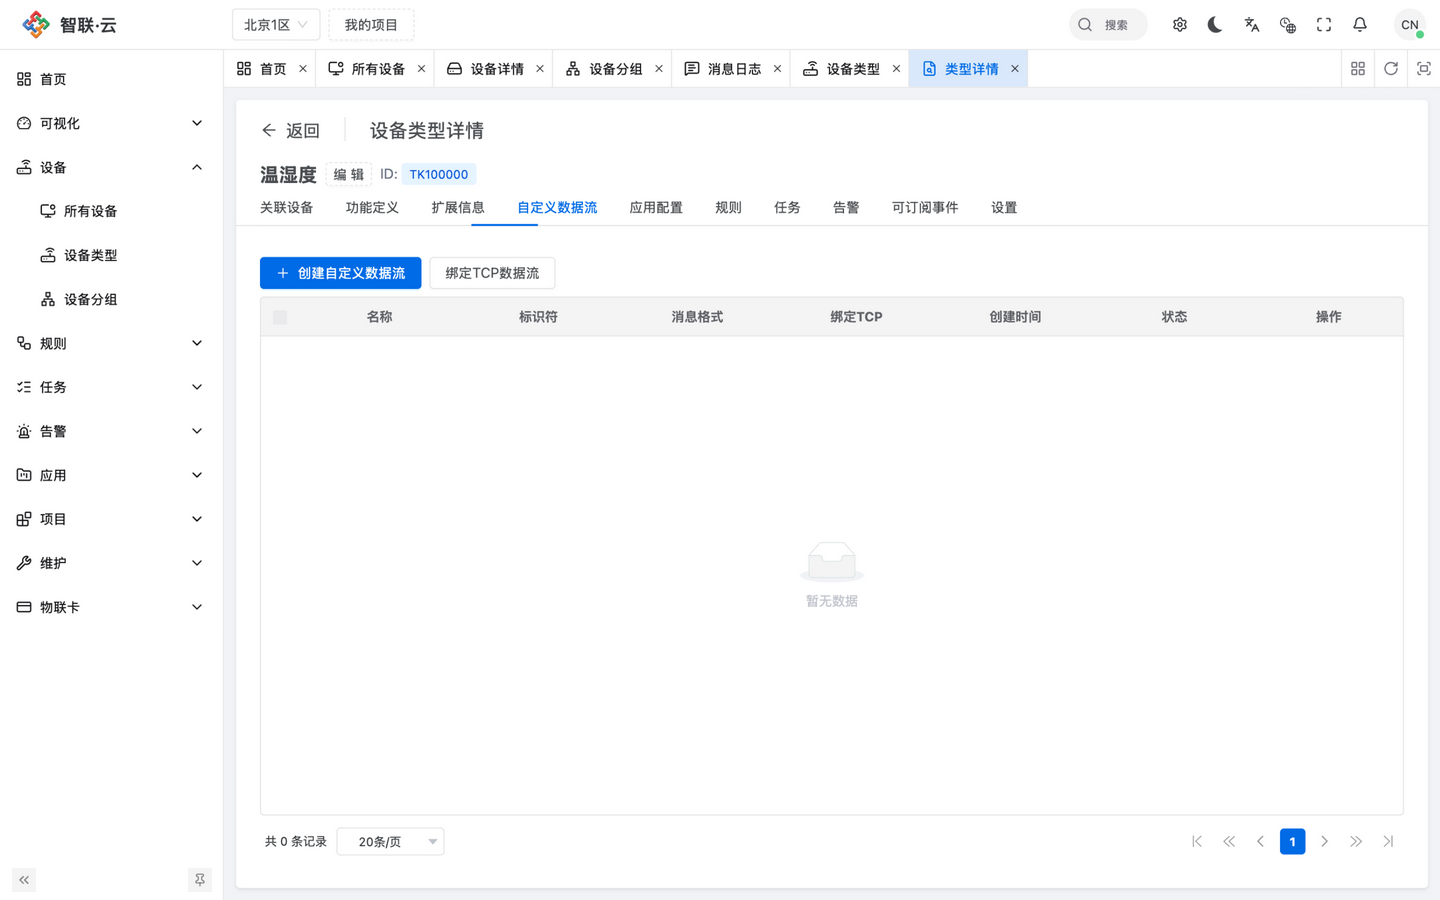Close the 设备详情 tab
This screenshot has height=900, width=1440.
(540, 69)
